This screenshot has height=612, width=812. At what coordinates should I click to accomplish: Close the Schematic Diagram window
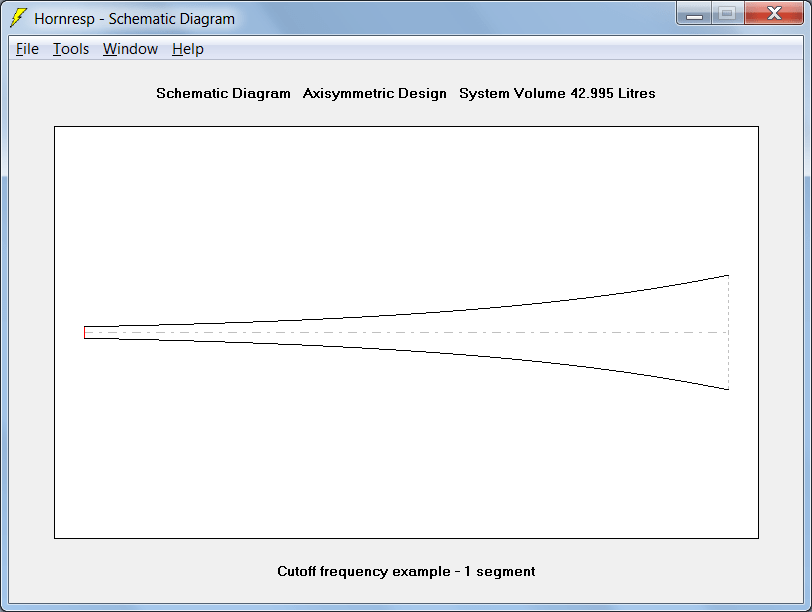pos(774,13)
